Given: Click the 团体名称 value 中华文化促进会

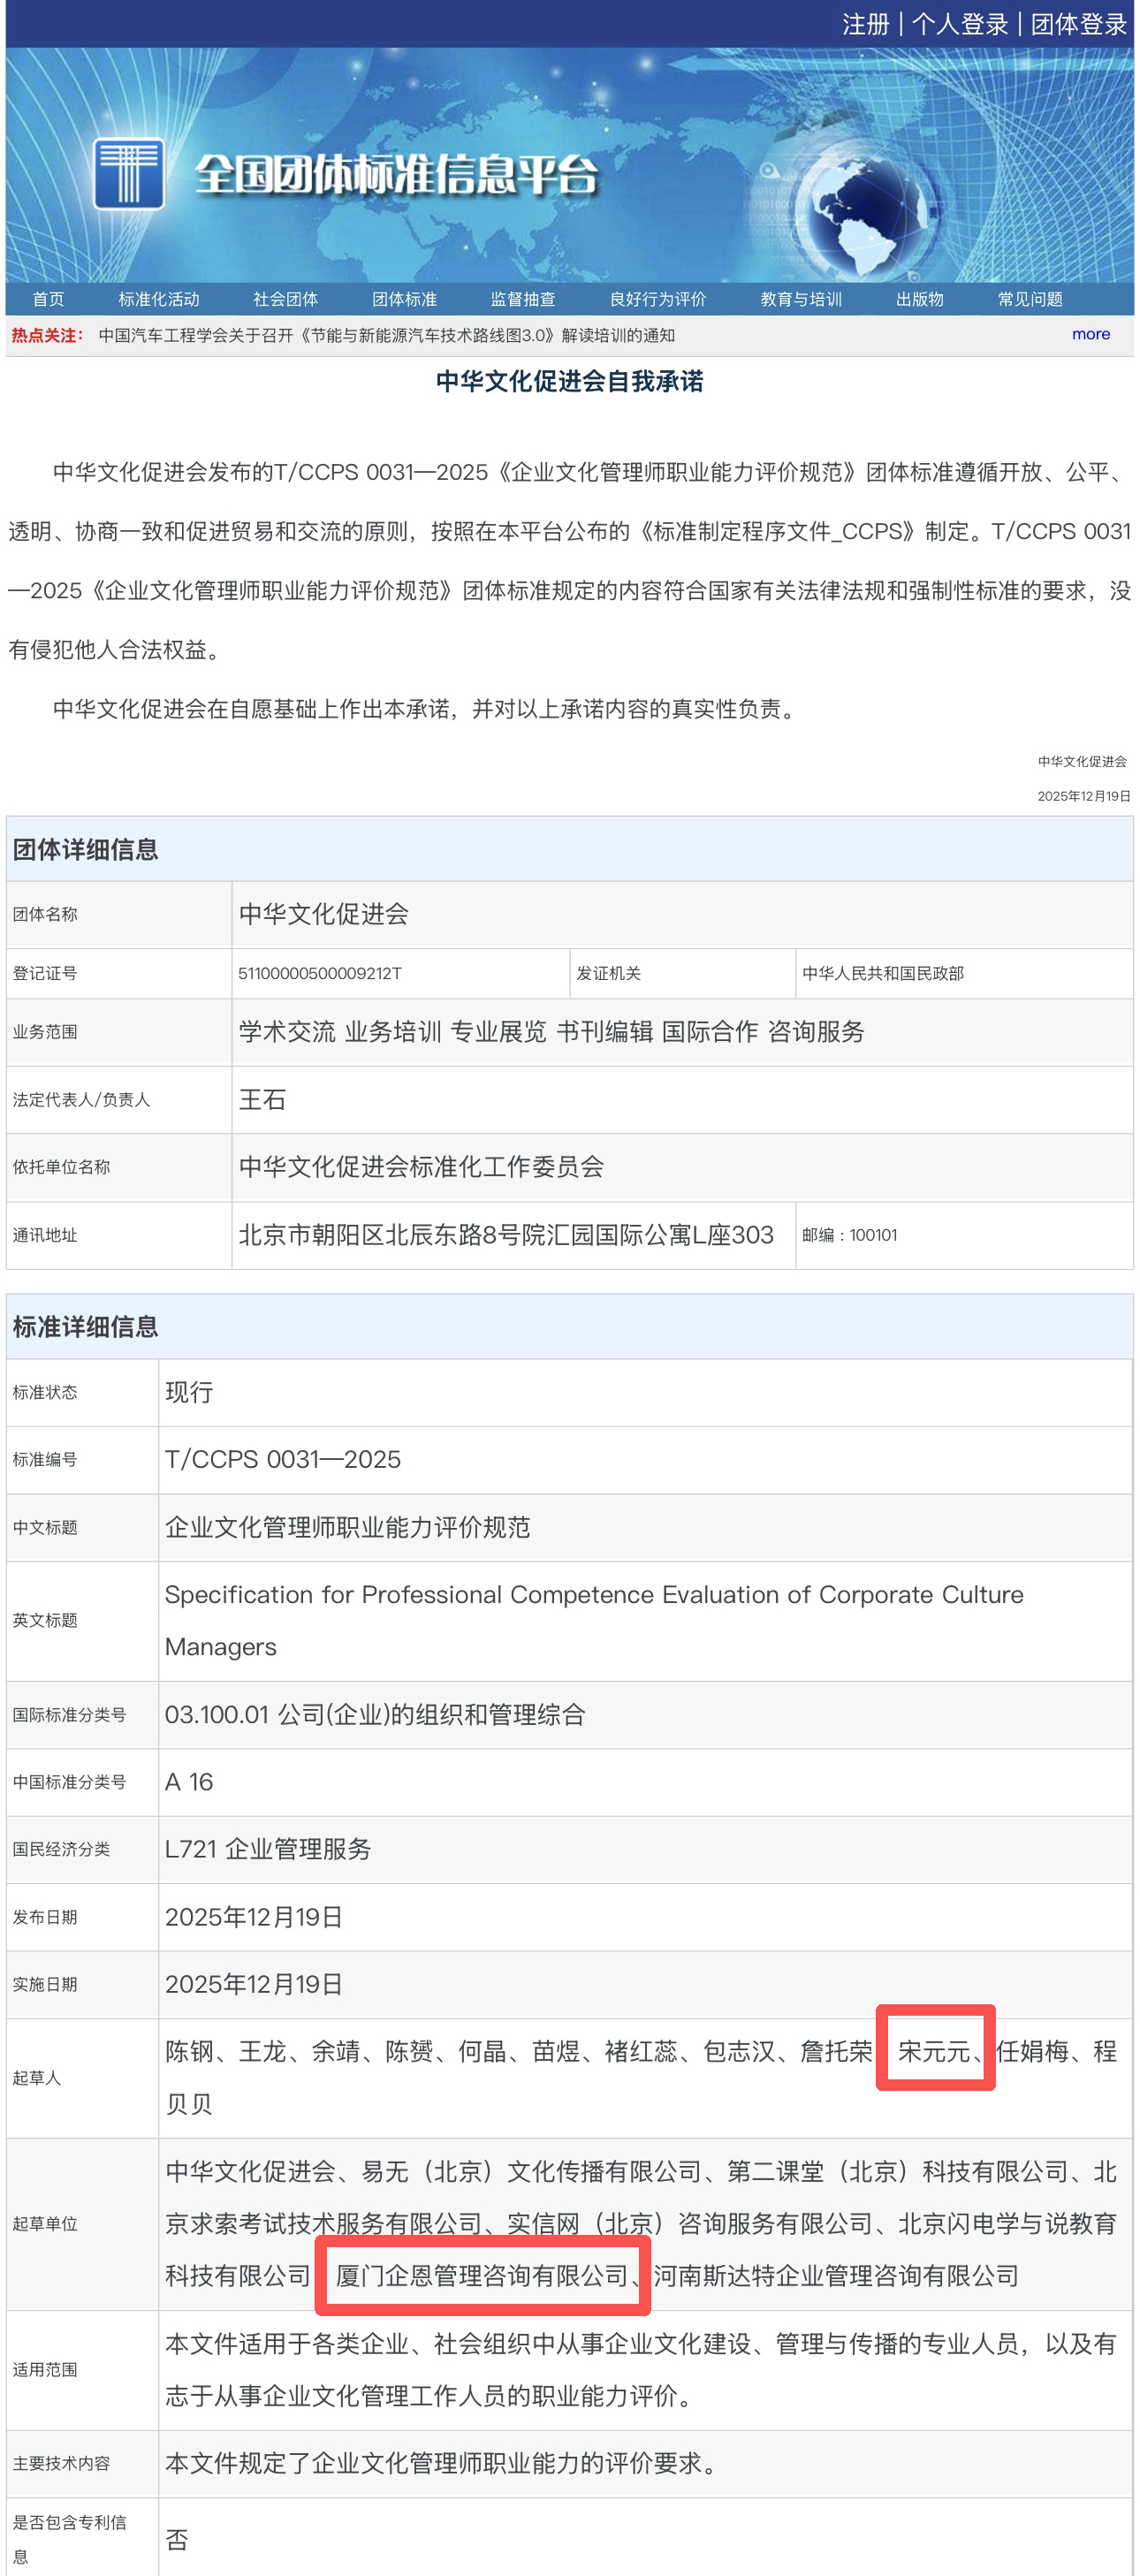Looking at the screenshot, I should pyautogui.click(x=324, y=914).
